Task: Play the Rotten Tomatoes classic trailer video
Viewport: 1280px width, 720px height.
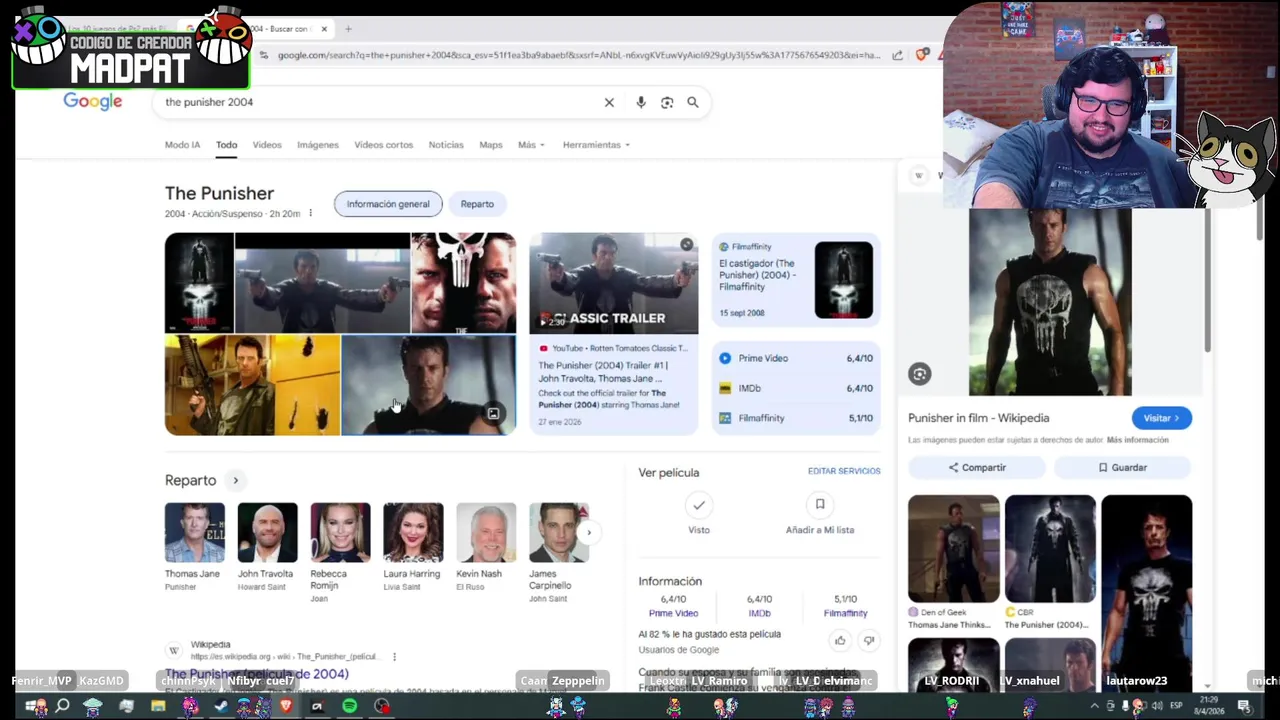Action: (614, 283)
